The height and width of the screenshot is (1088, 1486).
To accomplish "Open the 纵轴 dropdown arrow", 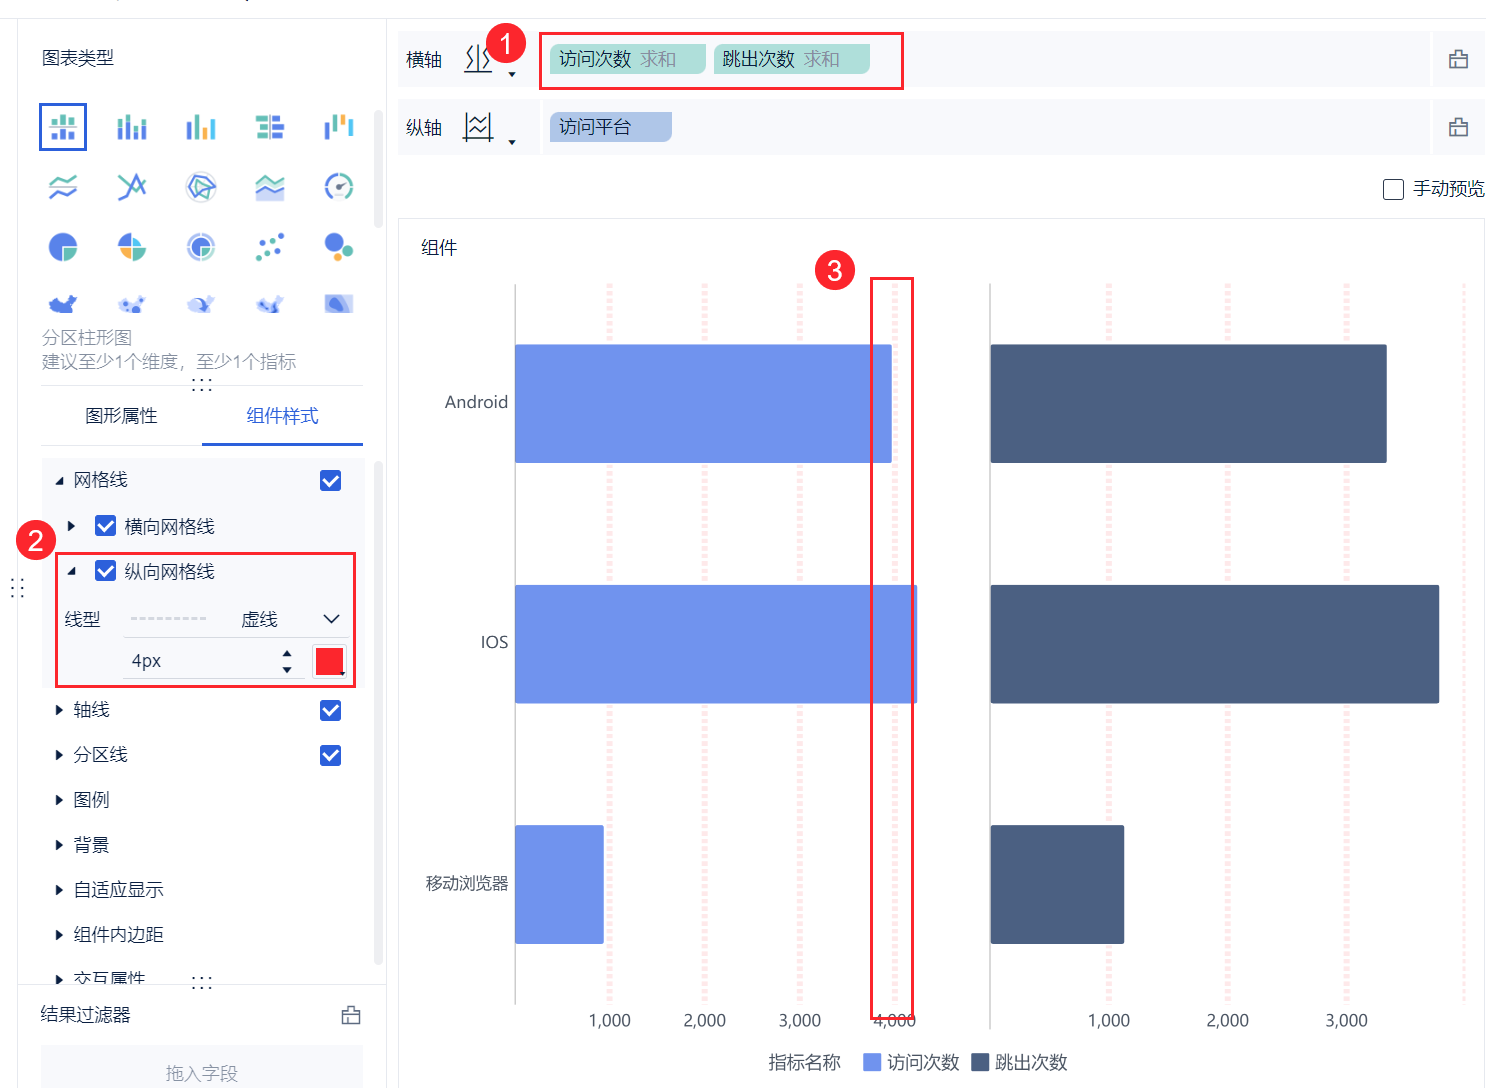I will 512,143.
